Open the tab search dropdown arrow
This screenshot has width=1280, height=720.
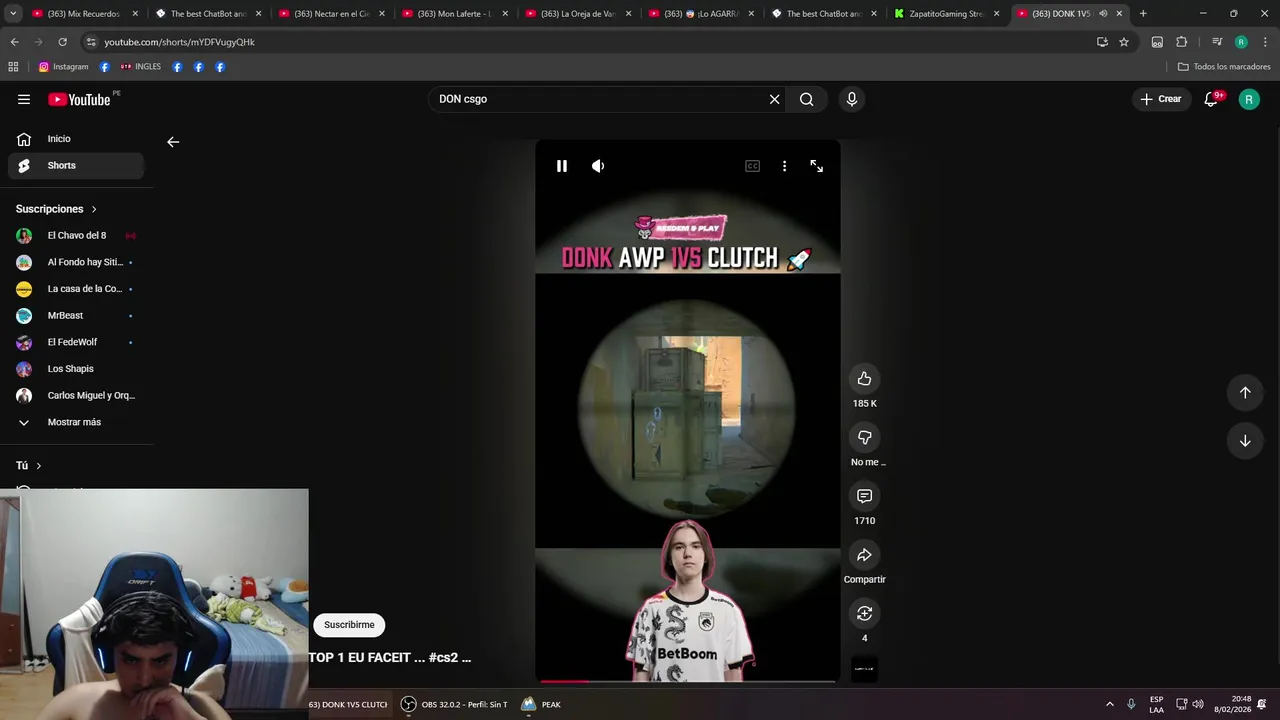pyautogui.click(x=13, y=14)
